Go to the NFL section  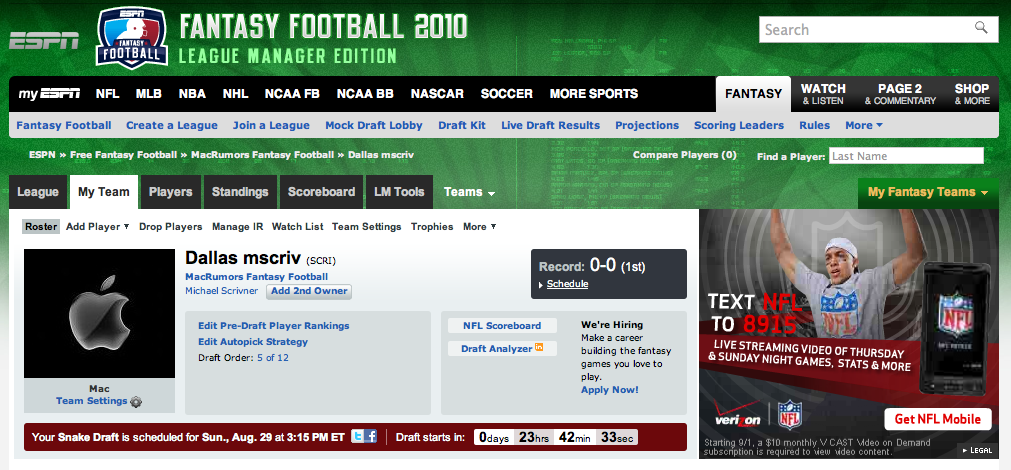108,94
